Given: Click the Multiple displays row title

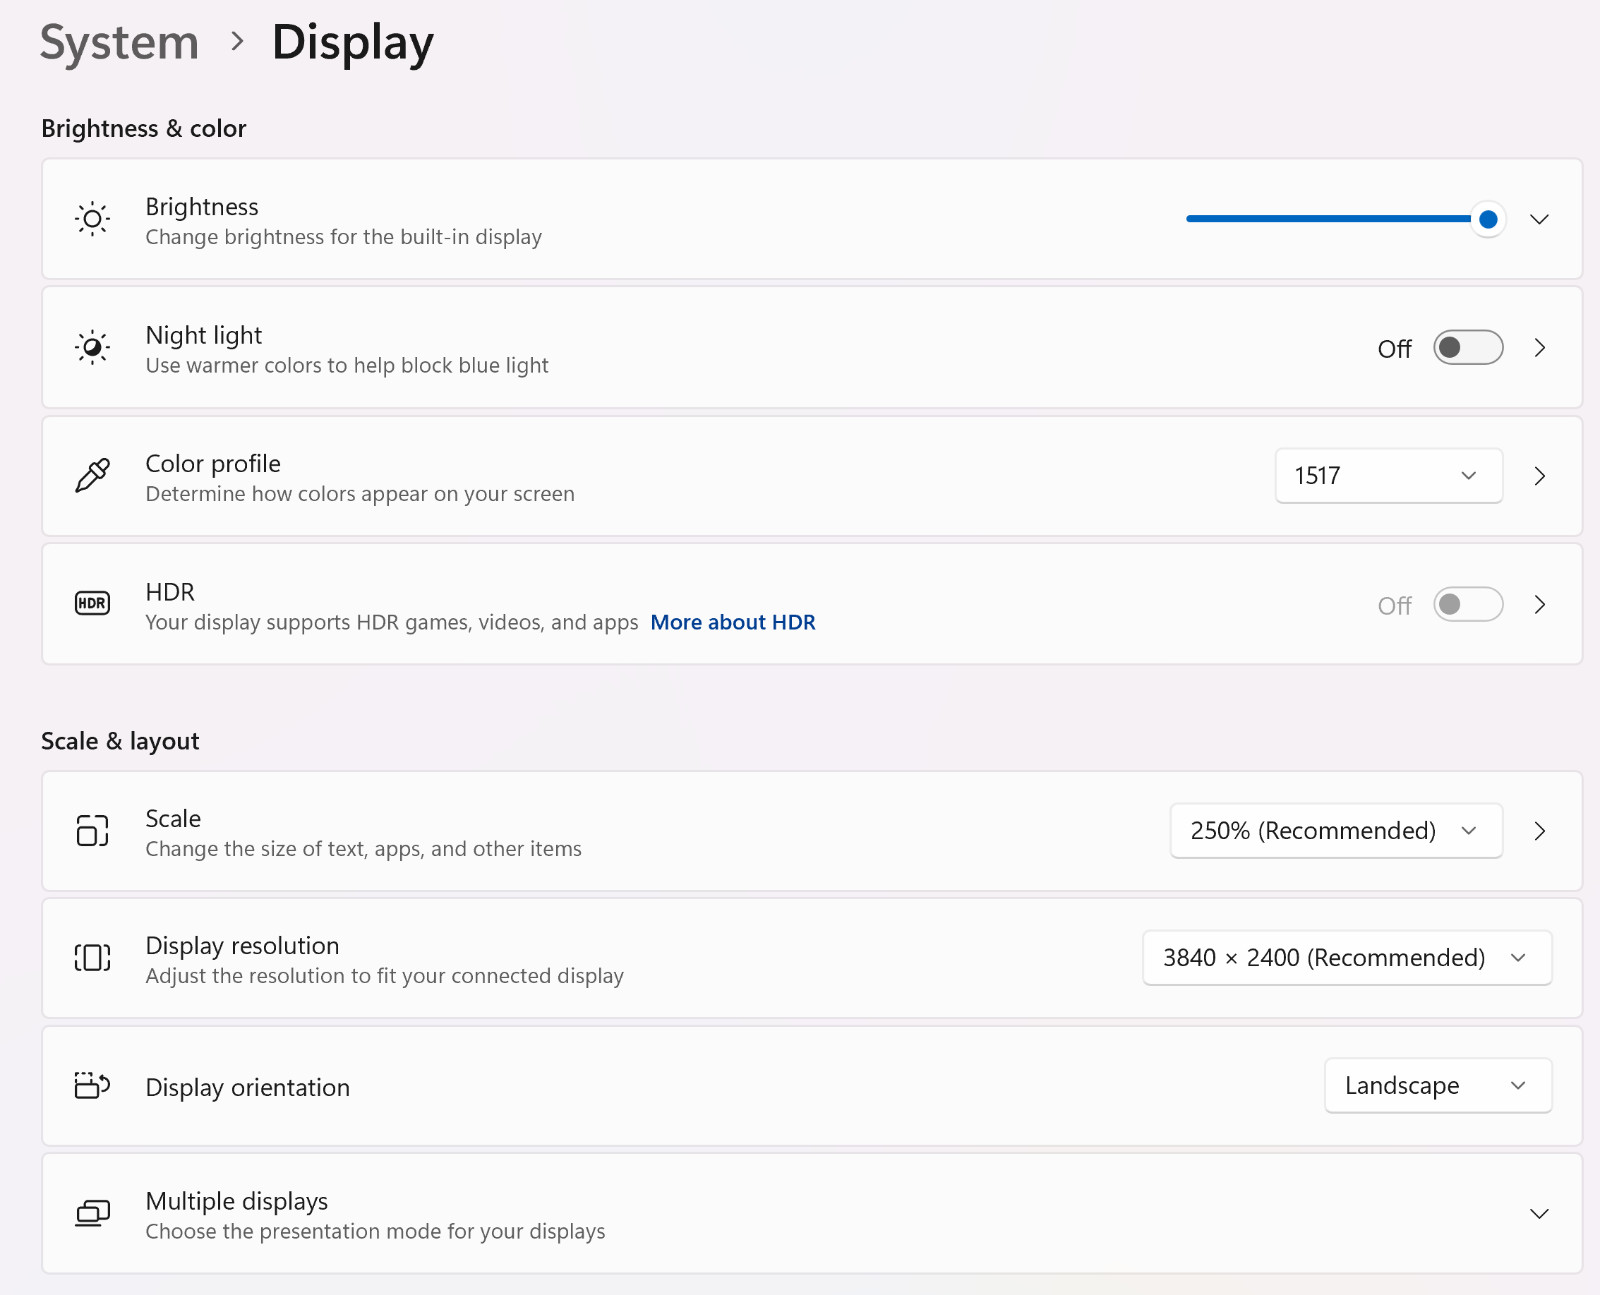Looking at the screenshot, I should (237, 1201).
